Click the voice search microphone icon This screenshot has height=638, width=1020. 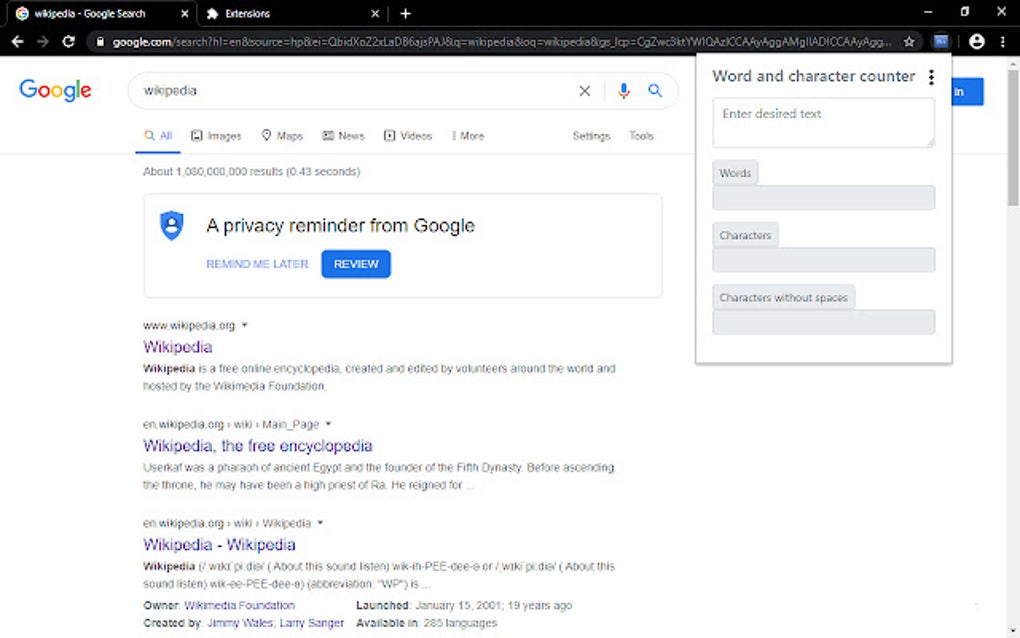(x=623, y=91)
